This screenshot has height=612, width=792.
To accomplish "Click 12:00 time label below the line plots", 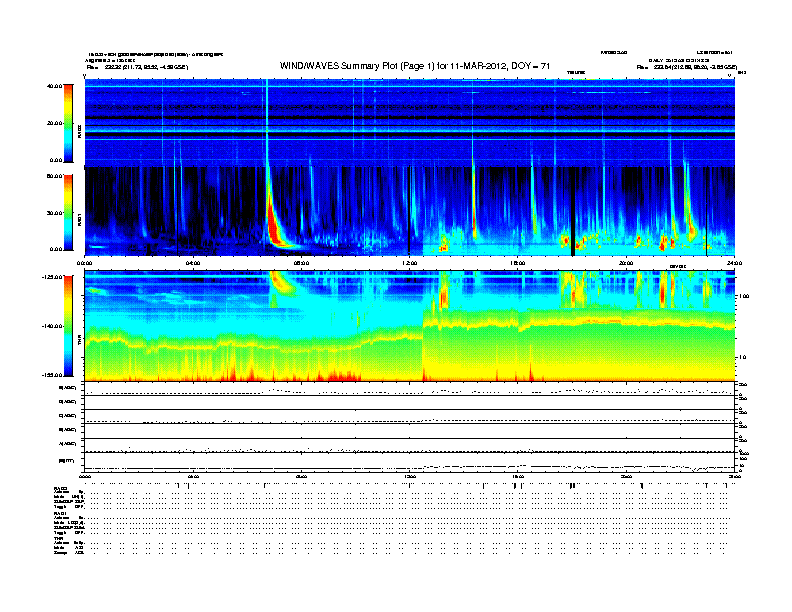I will 410,476.
